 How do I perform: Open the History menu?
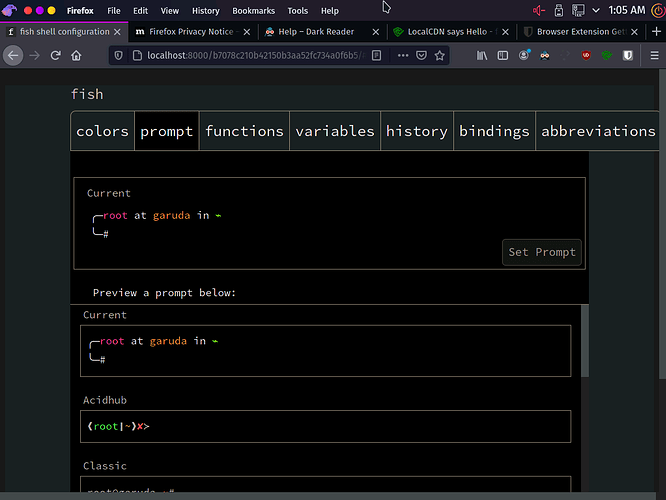[x=206, y=11]
